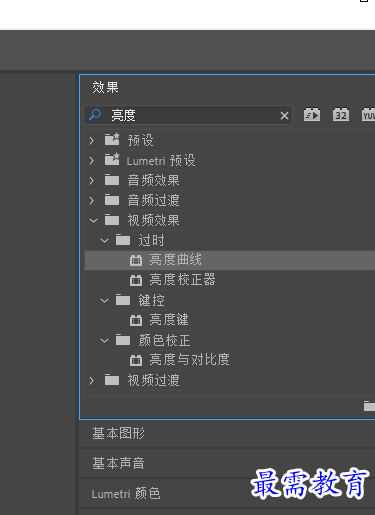The height and width of the screenshot is (515, 375).
Task: Select the 亮度键 effect label
Action: 169,320
